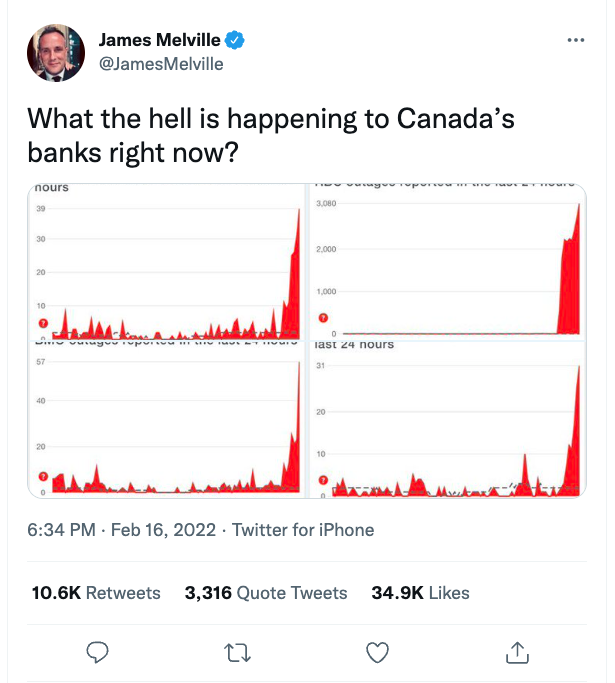
Task: Click the retweet arrows icon
Action: (x=236, y=652)
